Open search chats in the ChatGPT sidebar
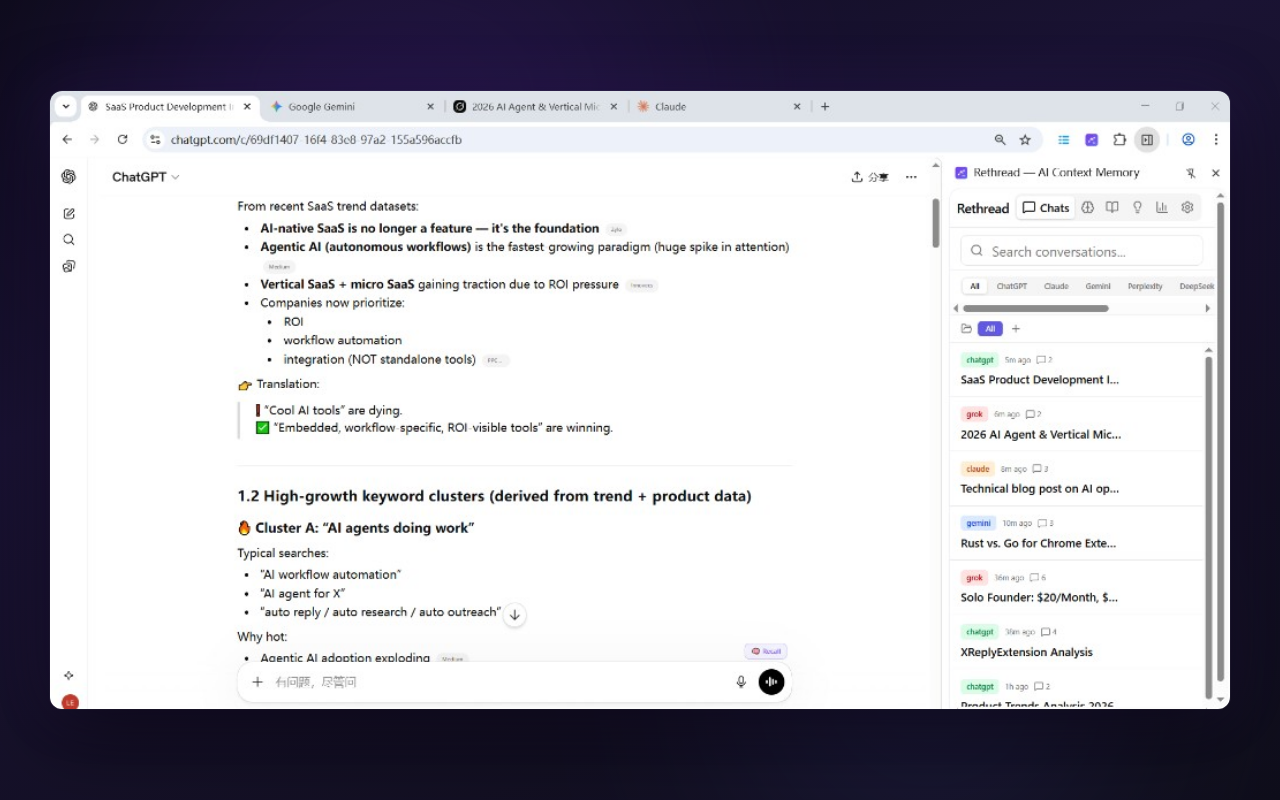Screen dimensions: 1280x800 [69, 240]
